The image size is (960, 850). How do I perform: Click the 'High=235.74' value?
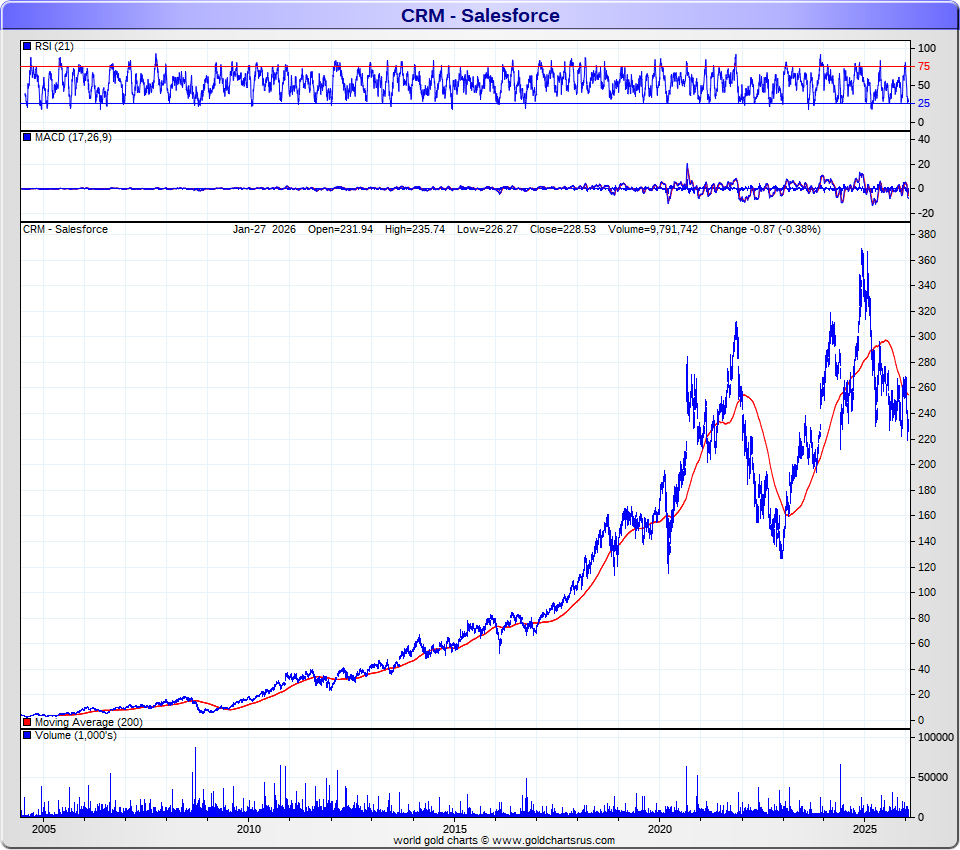[x=414, y=229]
